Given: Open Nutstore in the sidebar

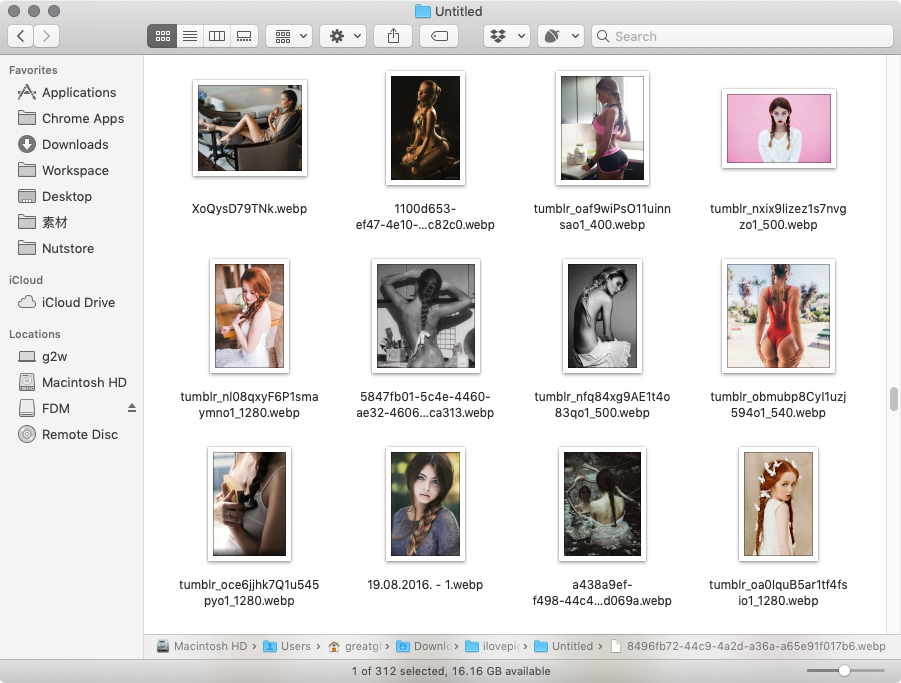Looking at the screenshot, I should [71, 248].
